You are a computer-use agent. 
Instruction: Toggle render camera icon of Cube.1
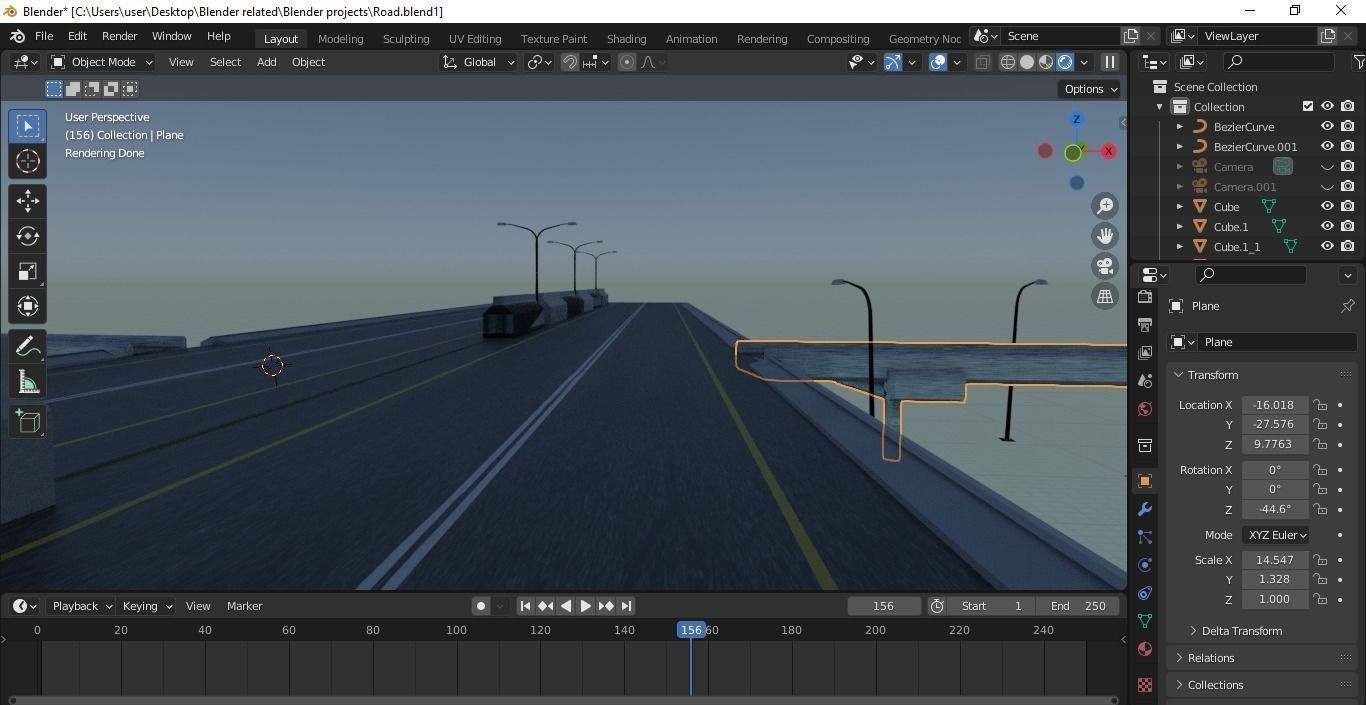pyautogui.click(x=1348, y=227)
